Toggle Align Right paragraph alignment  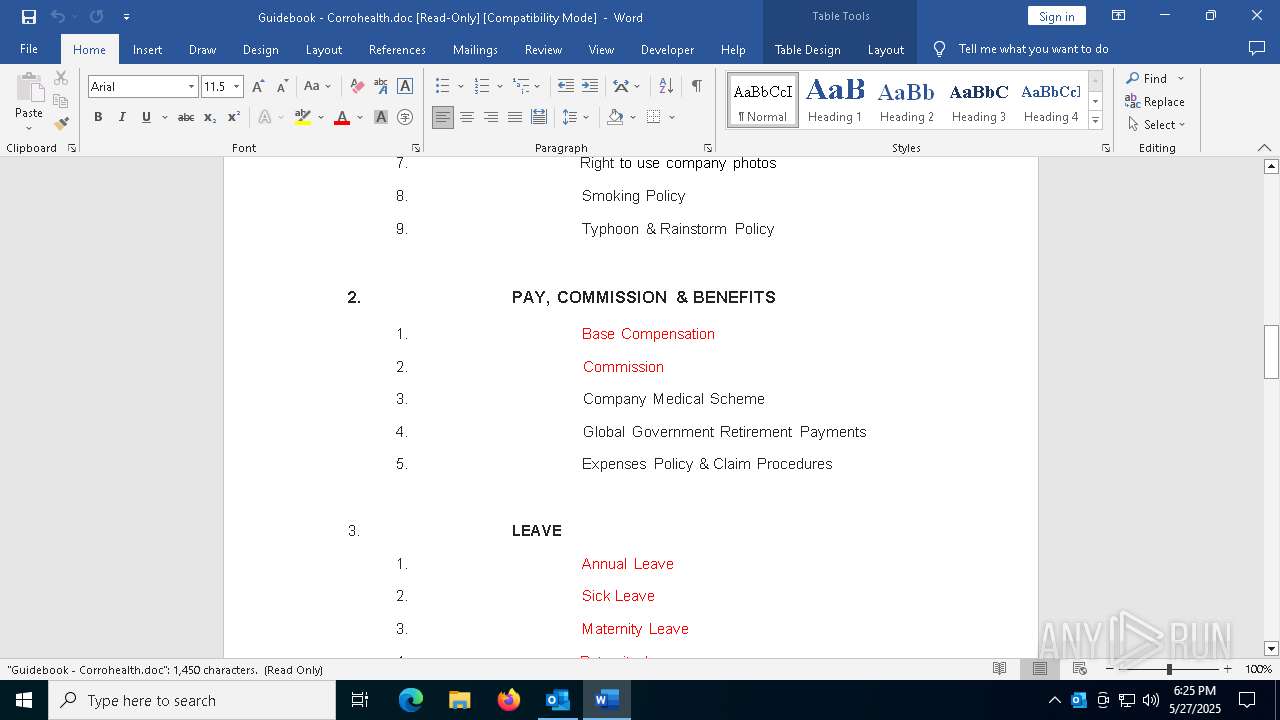click(x=491, y=117)
